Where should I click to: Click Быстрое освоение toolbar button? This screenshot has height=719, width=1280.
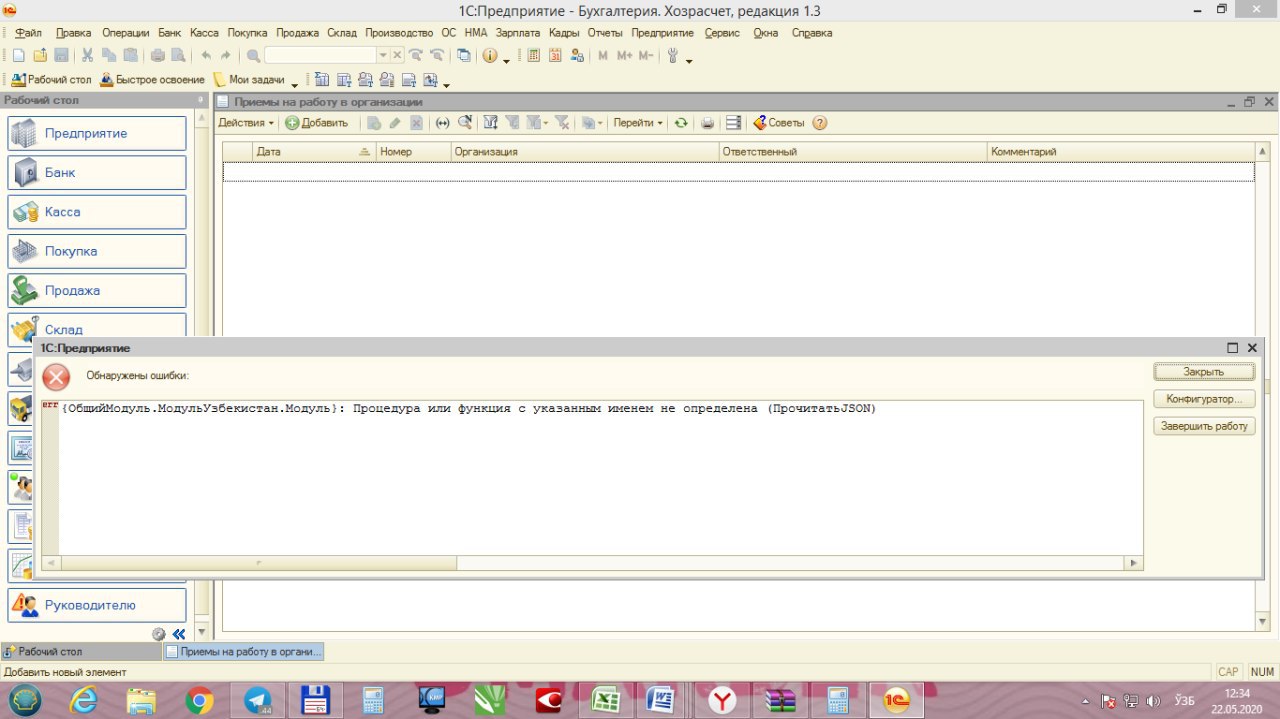click(152, 80)
